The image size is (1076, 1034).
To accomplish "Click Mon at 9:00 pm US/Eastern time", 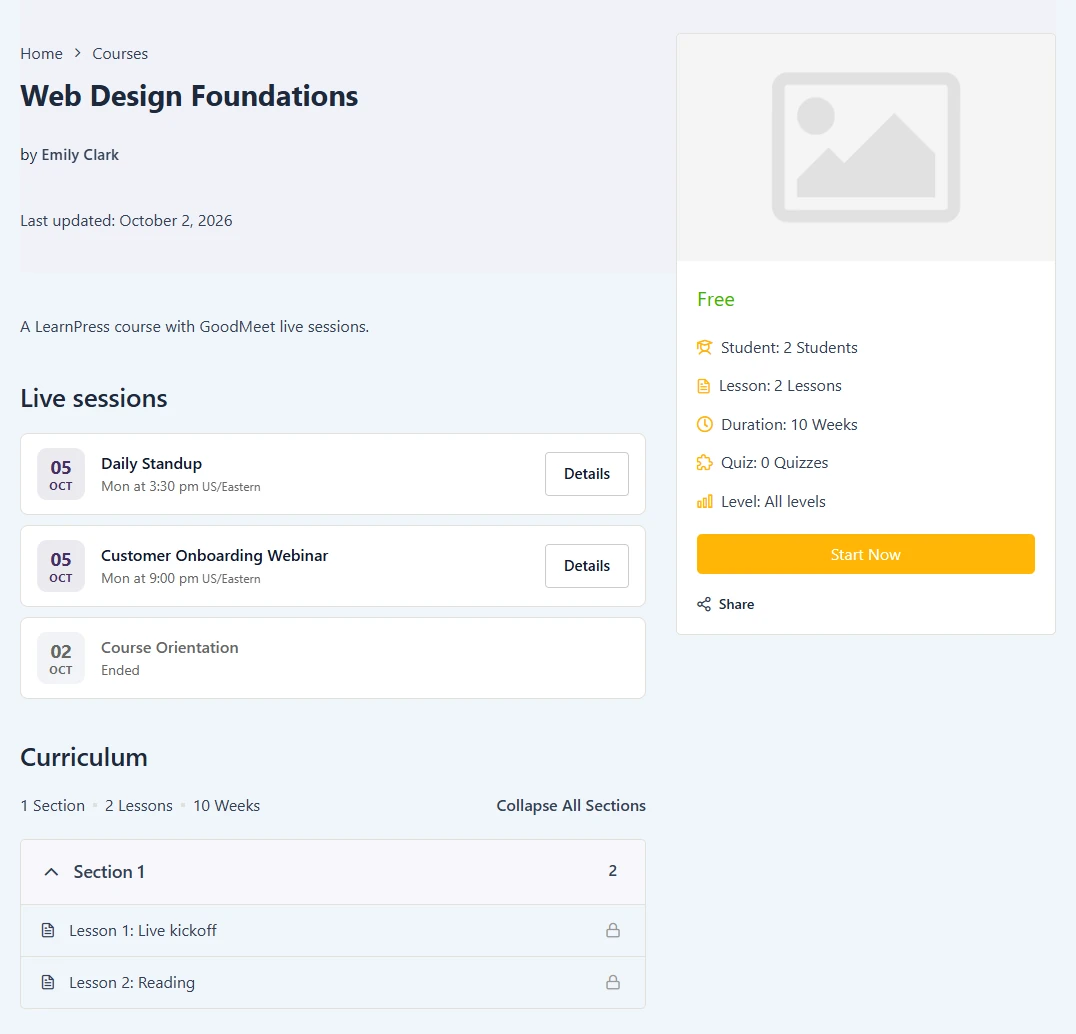I will [181, 578].
